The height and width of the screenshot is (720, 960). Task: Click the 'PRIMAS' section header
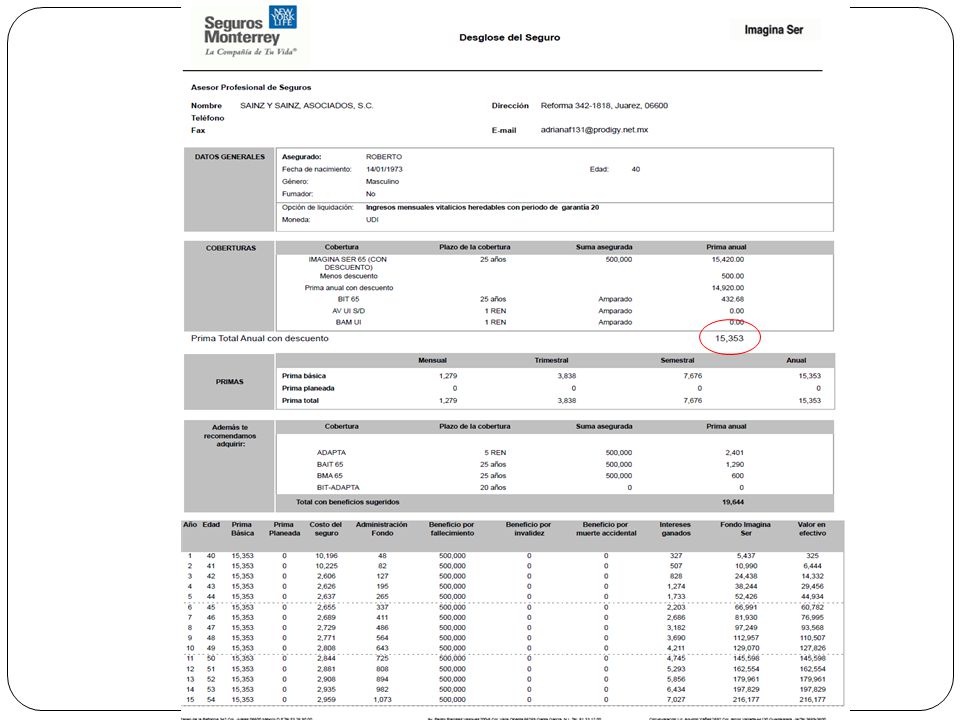pyautogui.click(x=230, y=381)
